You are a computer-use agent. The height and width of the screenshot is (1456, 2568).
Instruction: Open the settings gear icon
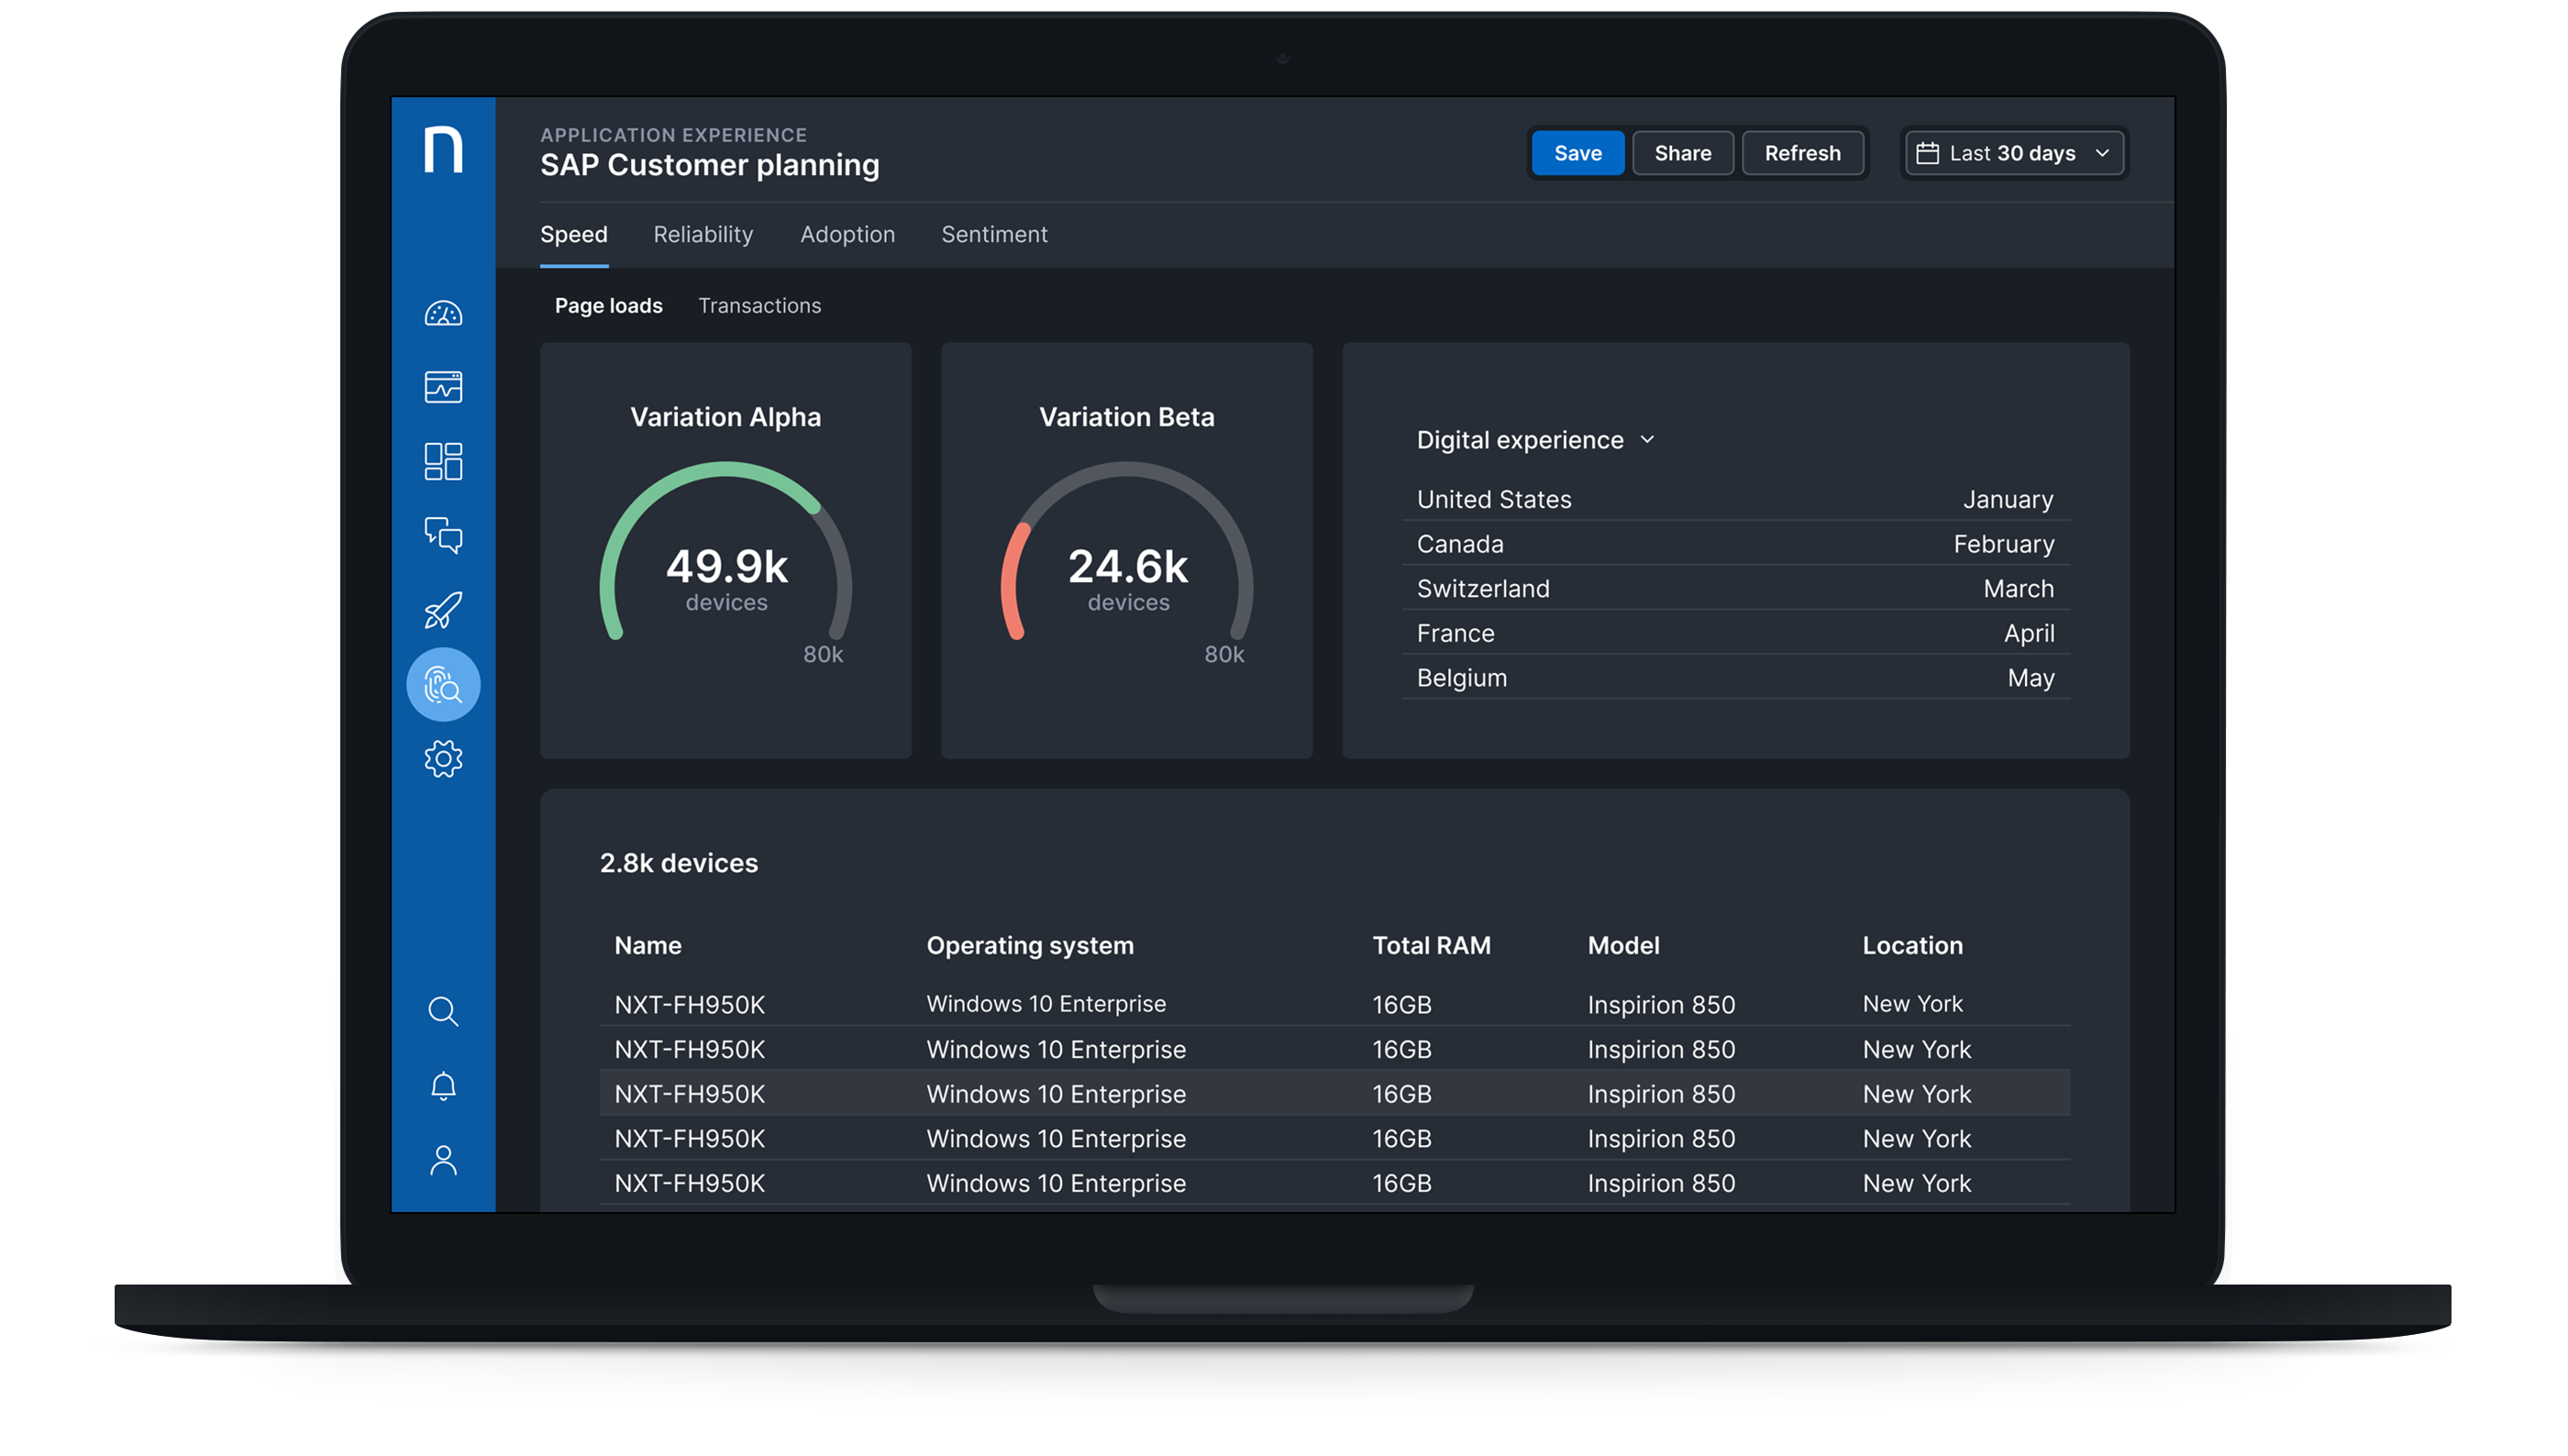(443, 759)
